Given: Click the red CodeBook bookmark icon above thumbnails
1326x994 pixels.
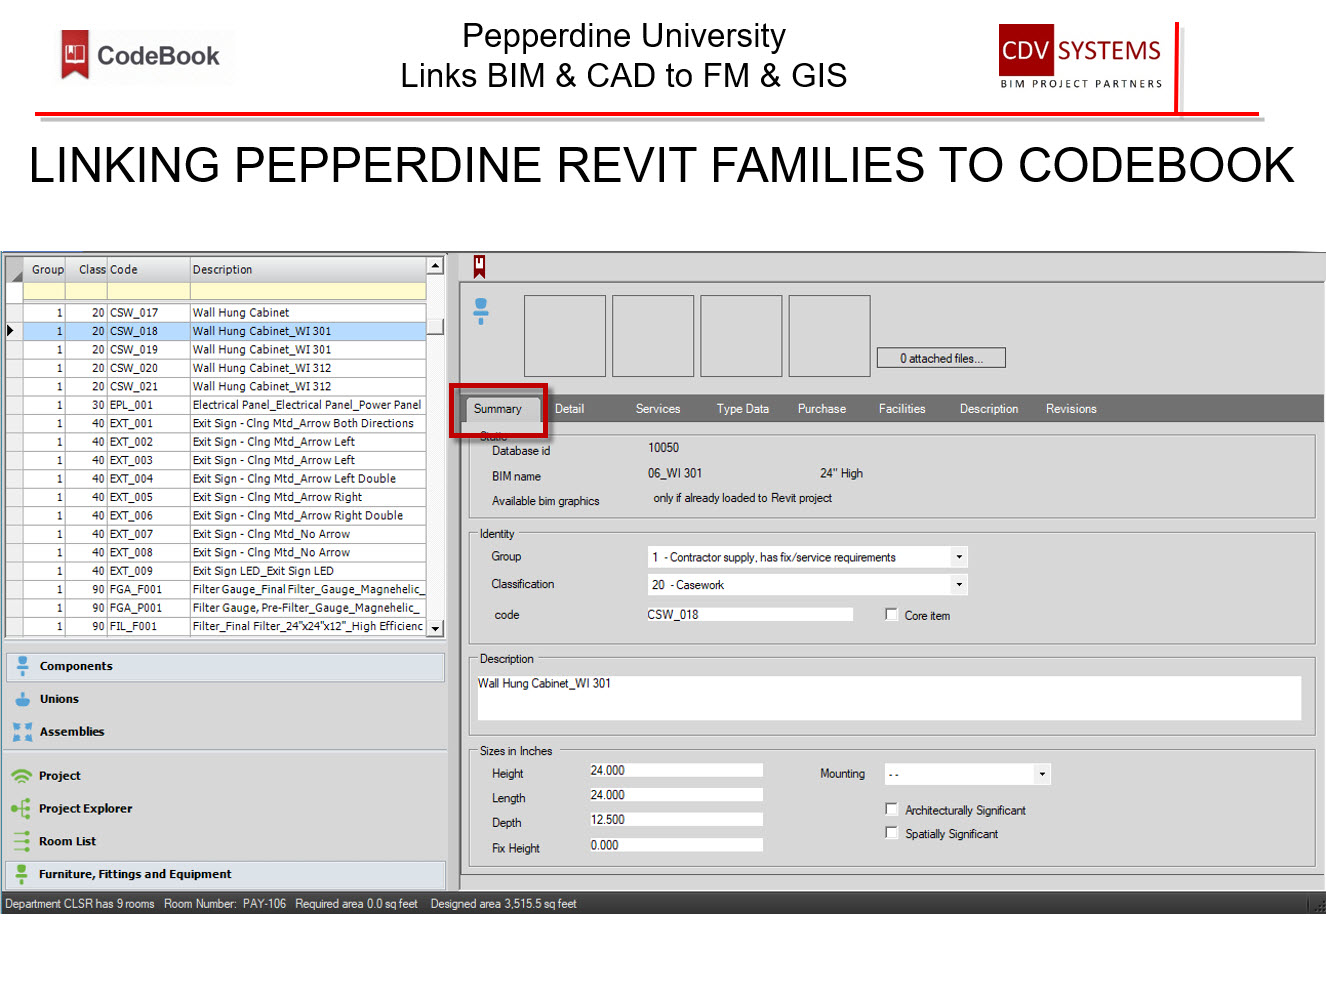Looking at the screenshot, I should [x=479, y=266].
